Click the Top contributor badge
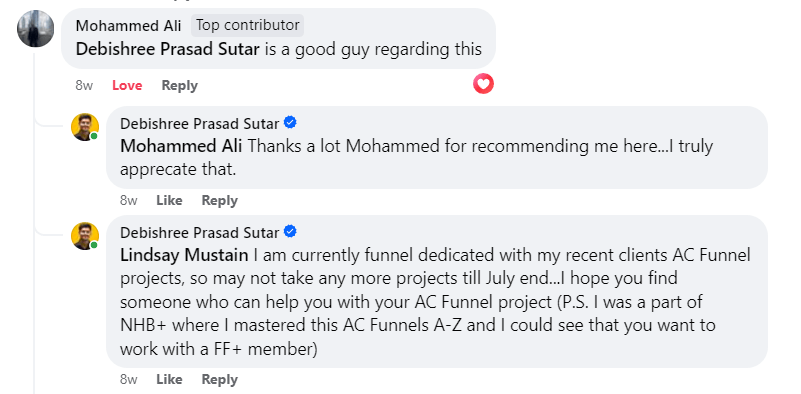The height and width of the screenshot is (394, 801). (248, 25)
